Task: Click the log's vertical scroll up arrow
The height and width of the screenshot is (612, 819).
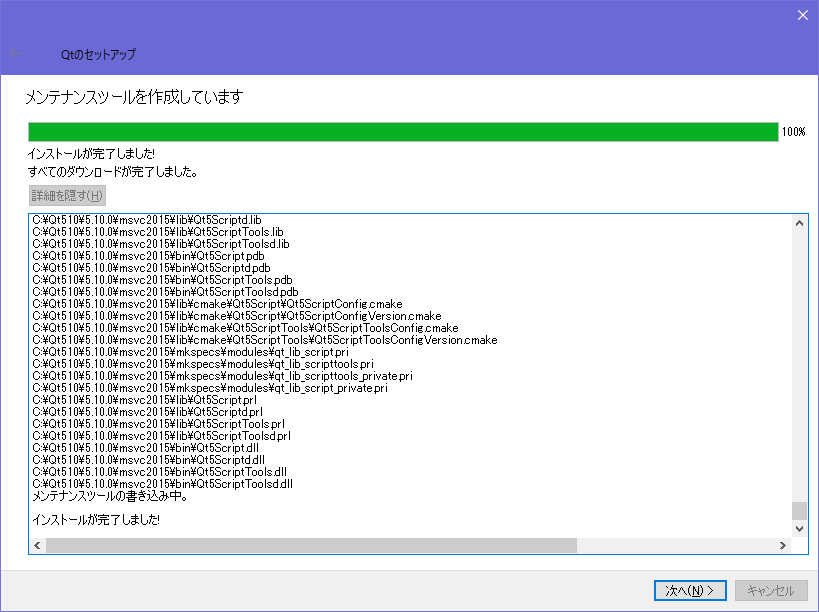Action: (799, 223)
